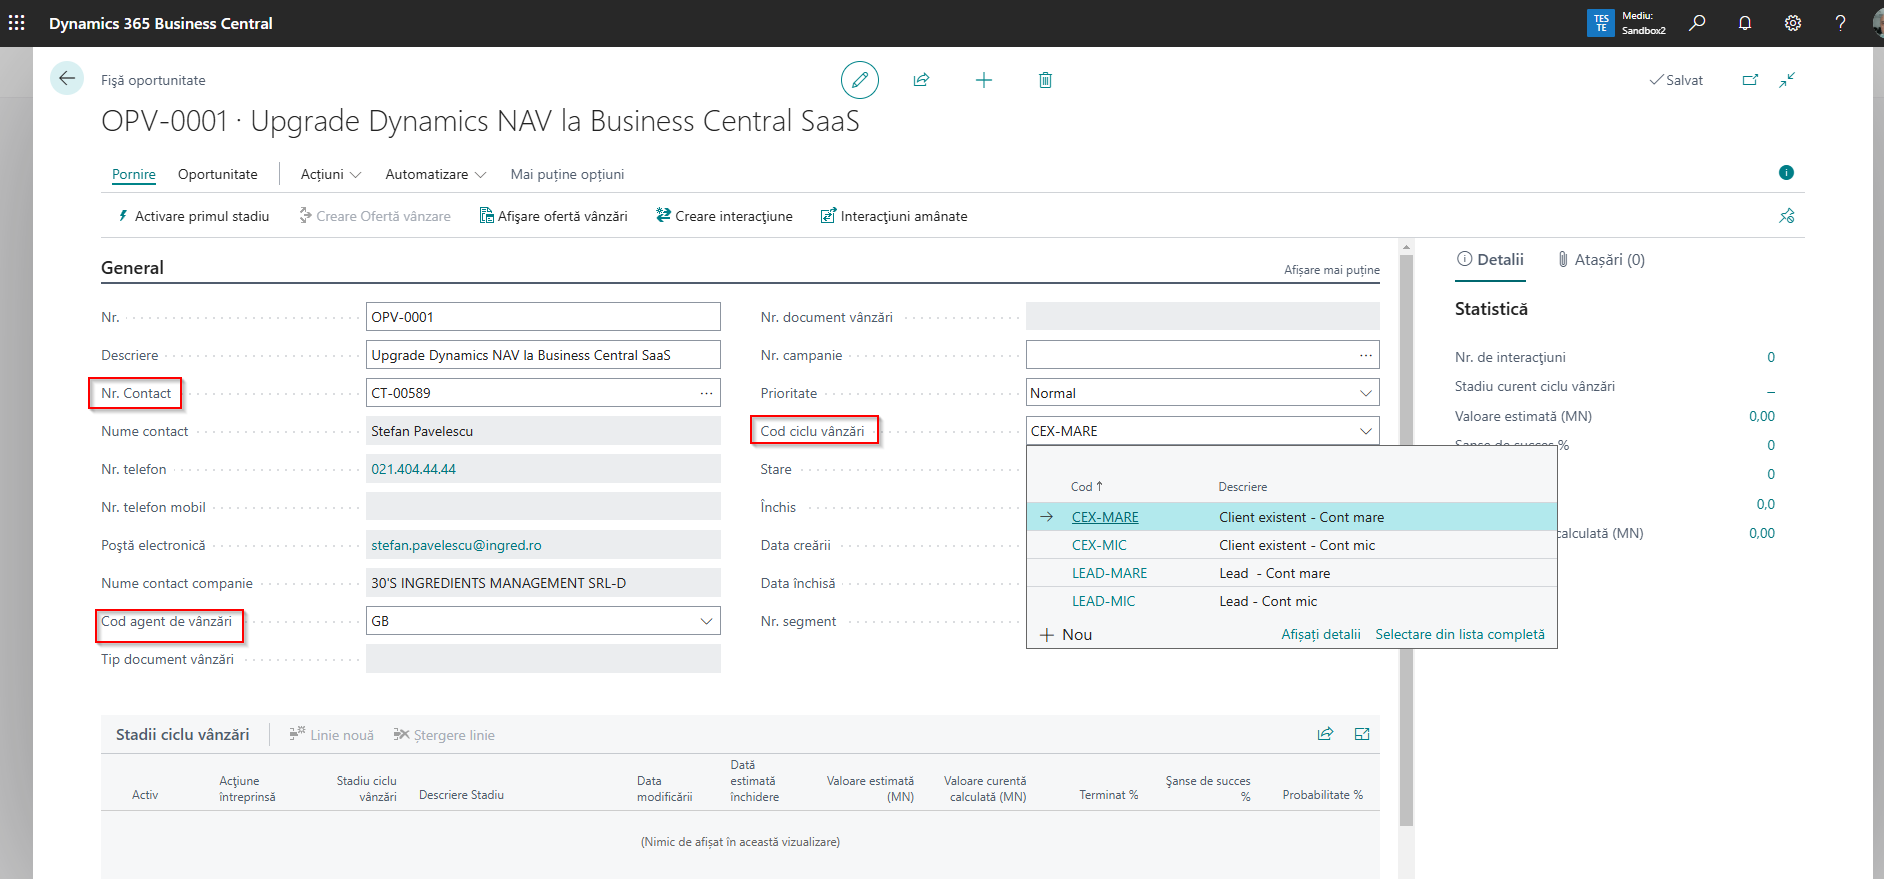
Task: Select the CEX-MARE row
Action: 1292,517
